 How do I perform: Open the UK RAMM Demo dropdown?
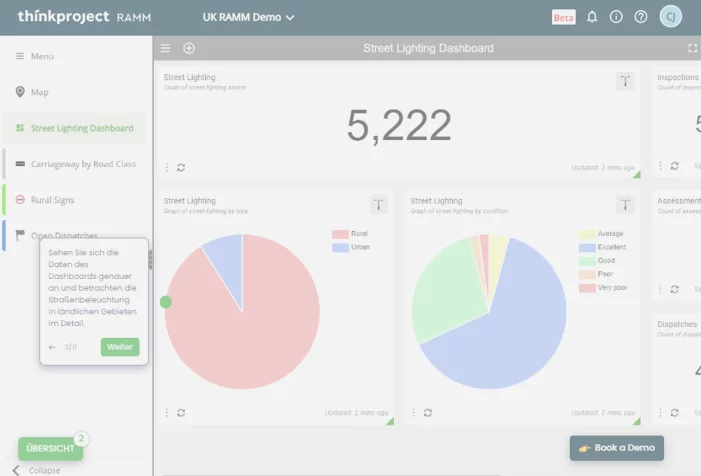click(249, 17)
